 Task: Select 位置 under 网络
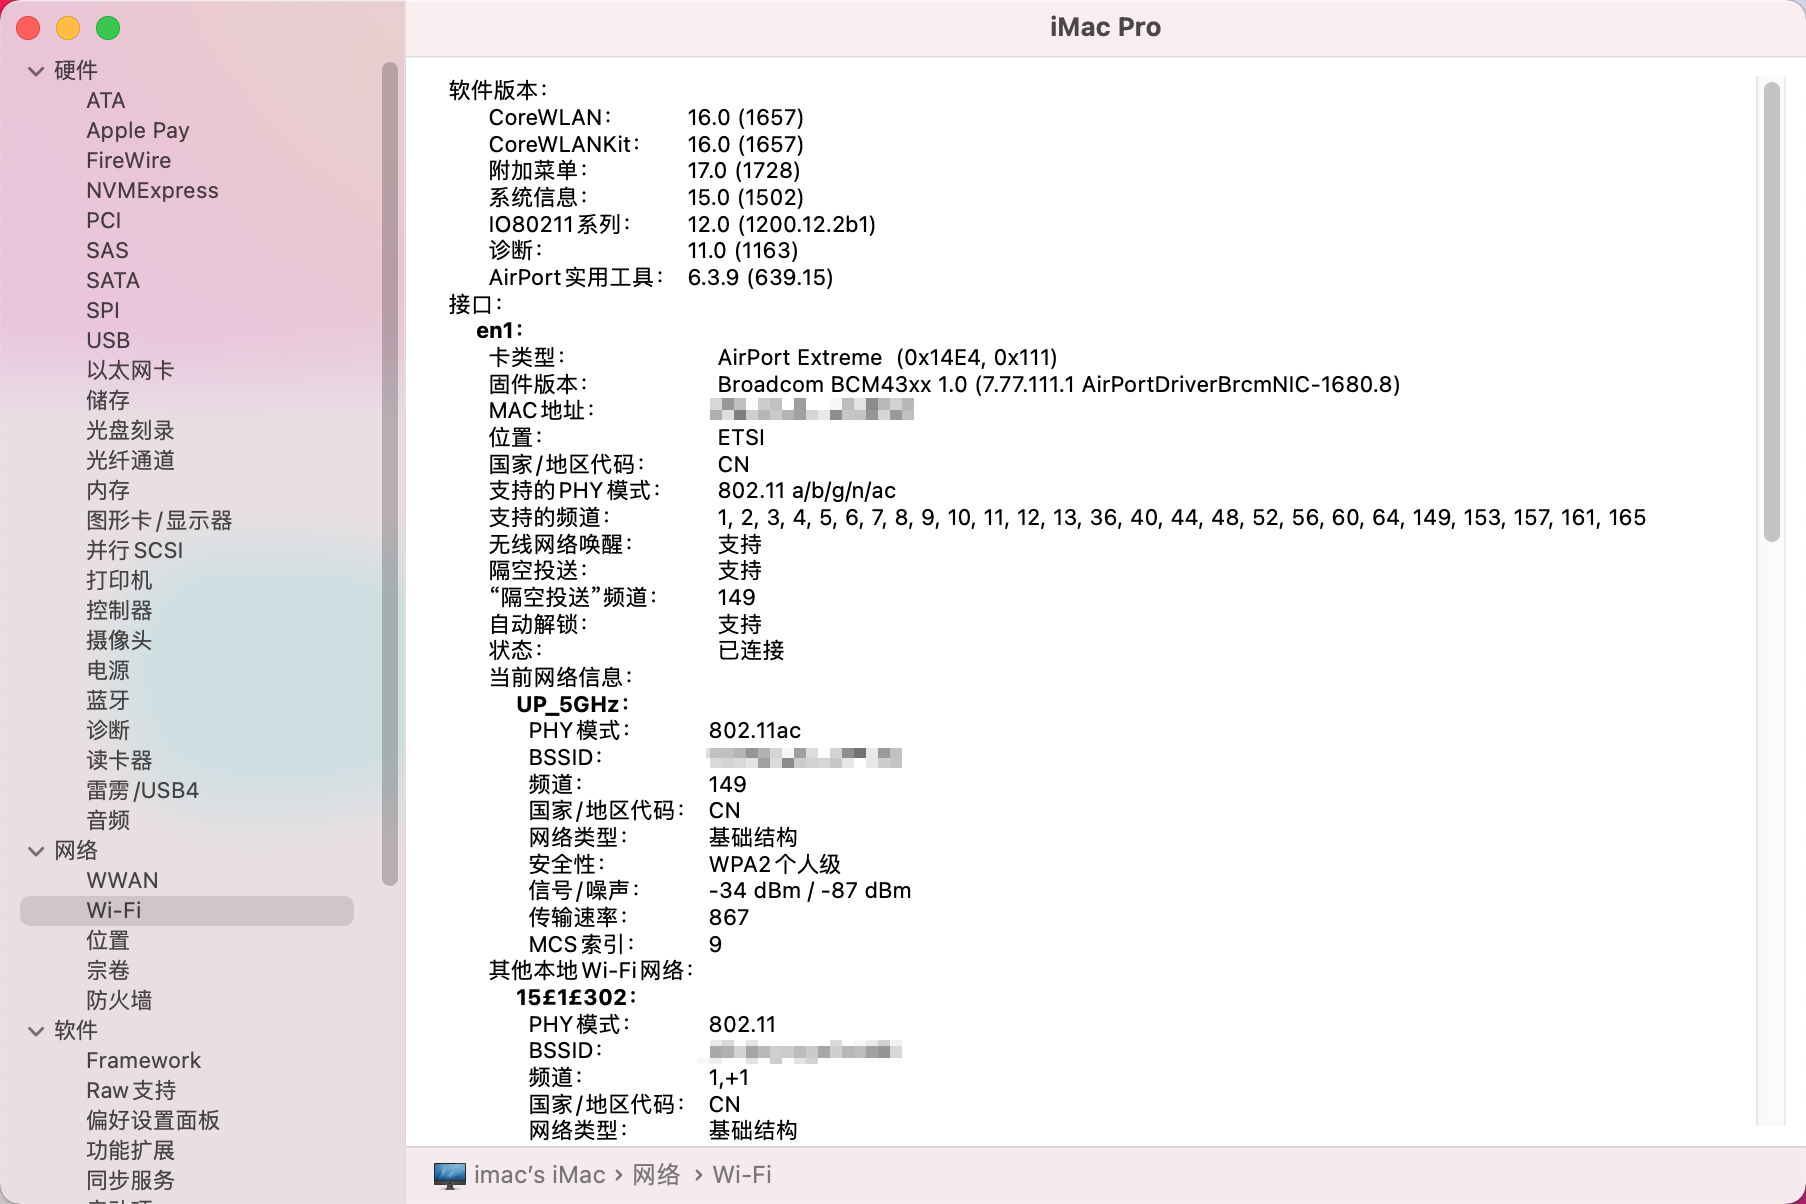pos(108,941)
